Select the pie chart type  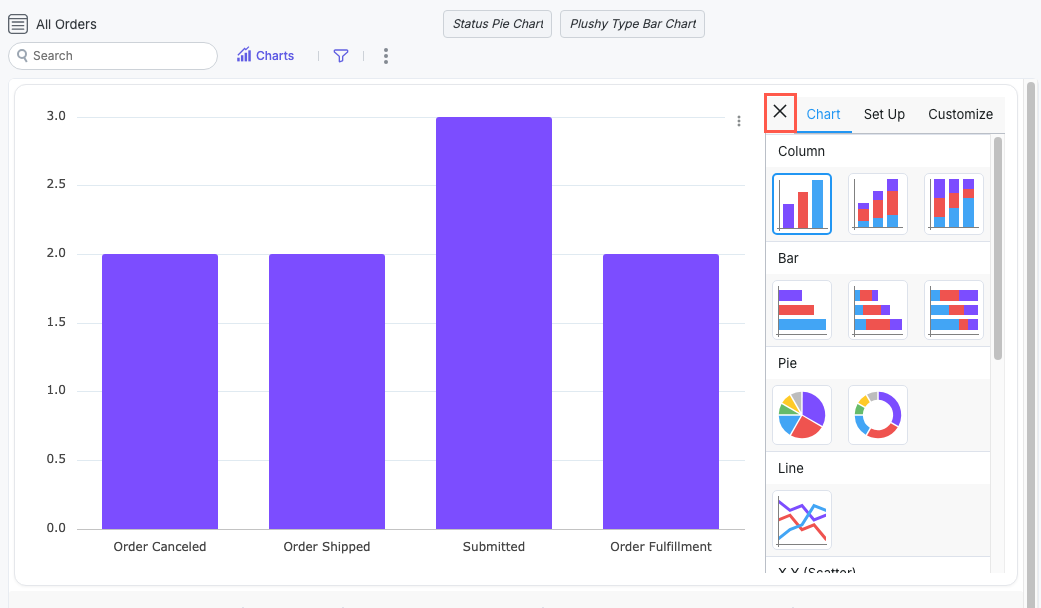point(802,415)
